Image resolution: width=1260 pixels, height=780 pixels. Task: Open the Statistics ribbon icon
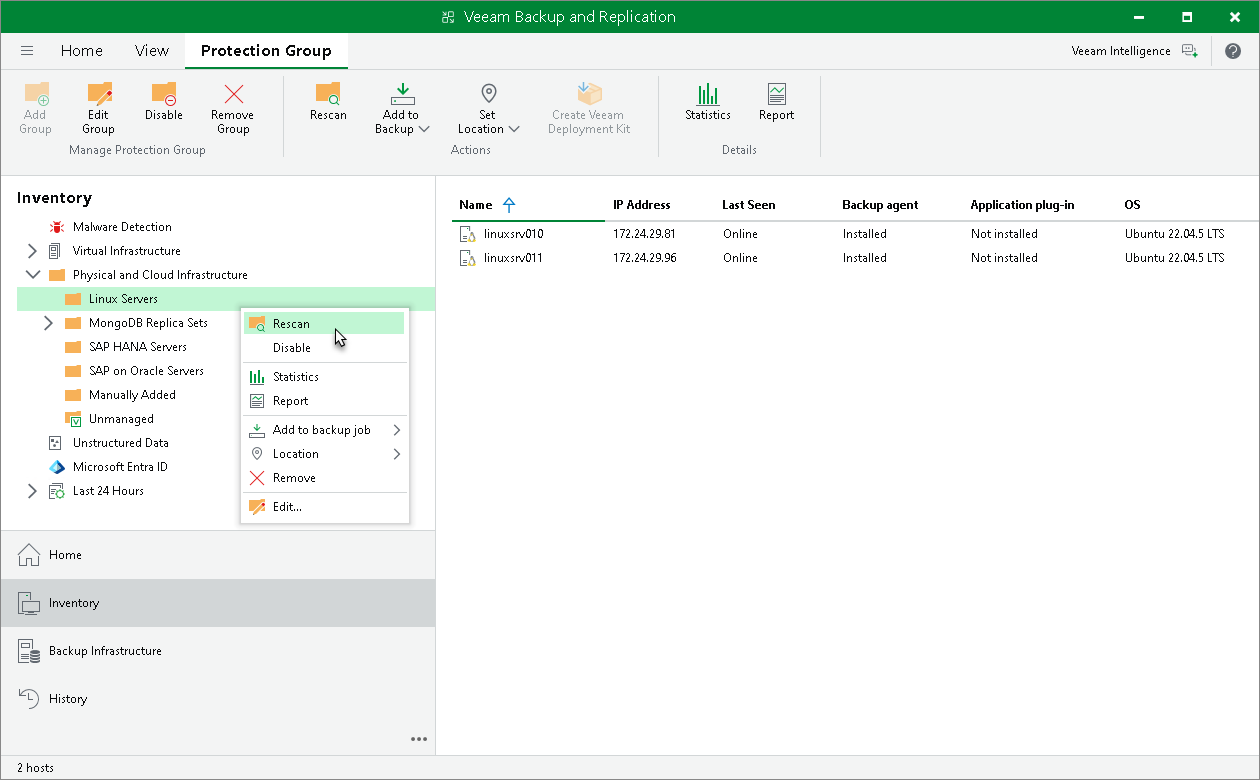tap(708, 94)
